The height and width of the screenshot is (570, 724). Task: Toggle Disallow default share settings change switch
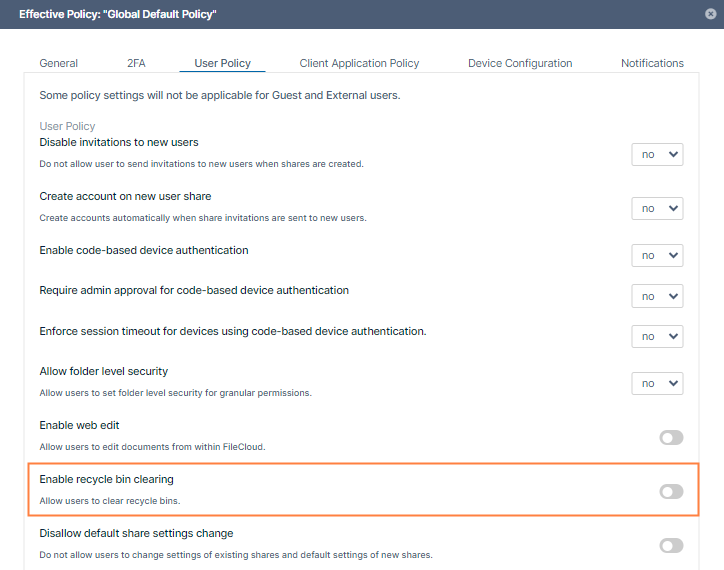pyautogui.click(x=671, y=545)
